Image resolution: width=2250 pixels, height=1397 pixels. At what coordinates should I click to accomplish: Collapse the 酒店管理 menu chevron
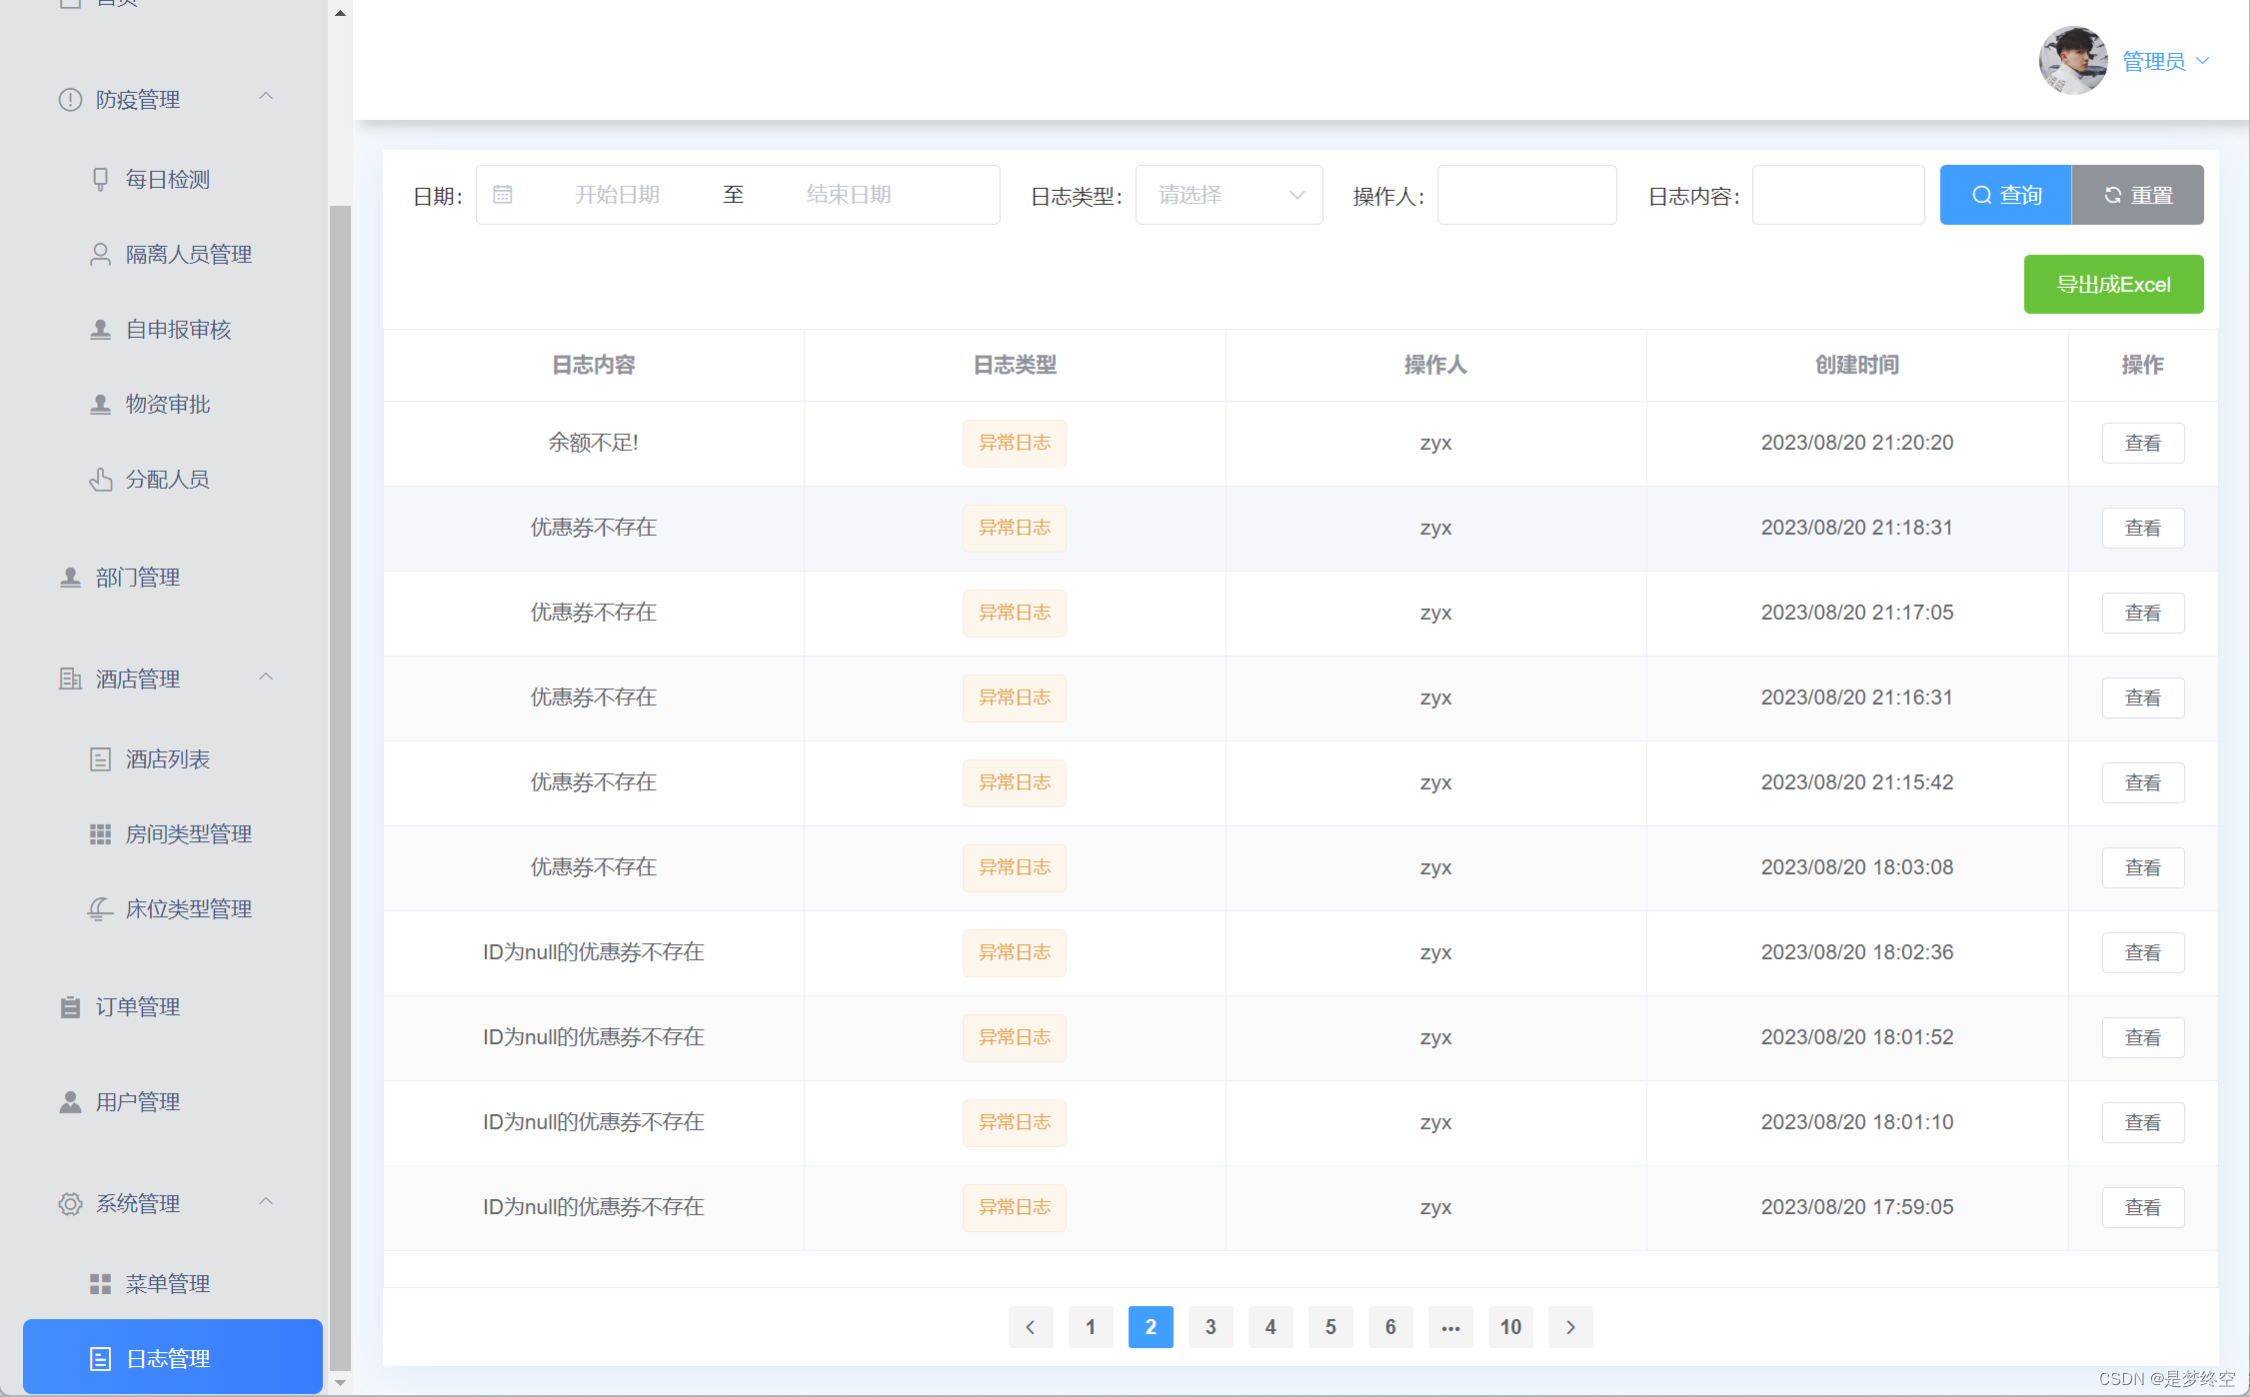[x=266, y=677]
